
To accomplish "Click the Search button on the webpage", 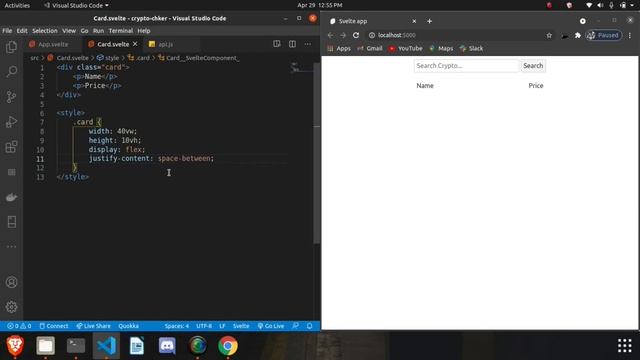I will point(533,66).
